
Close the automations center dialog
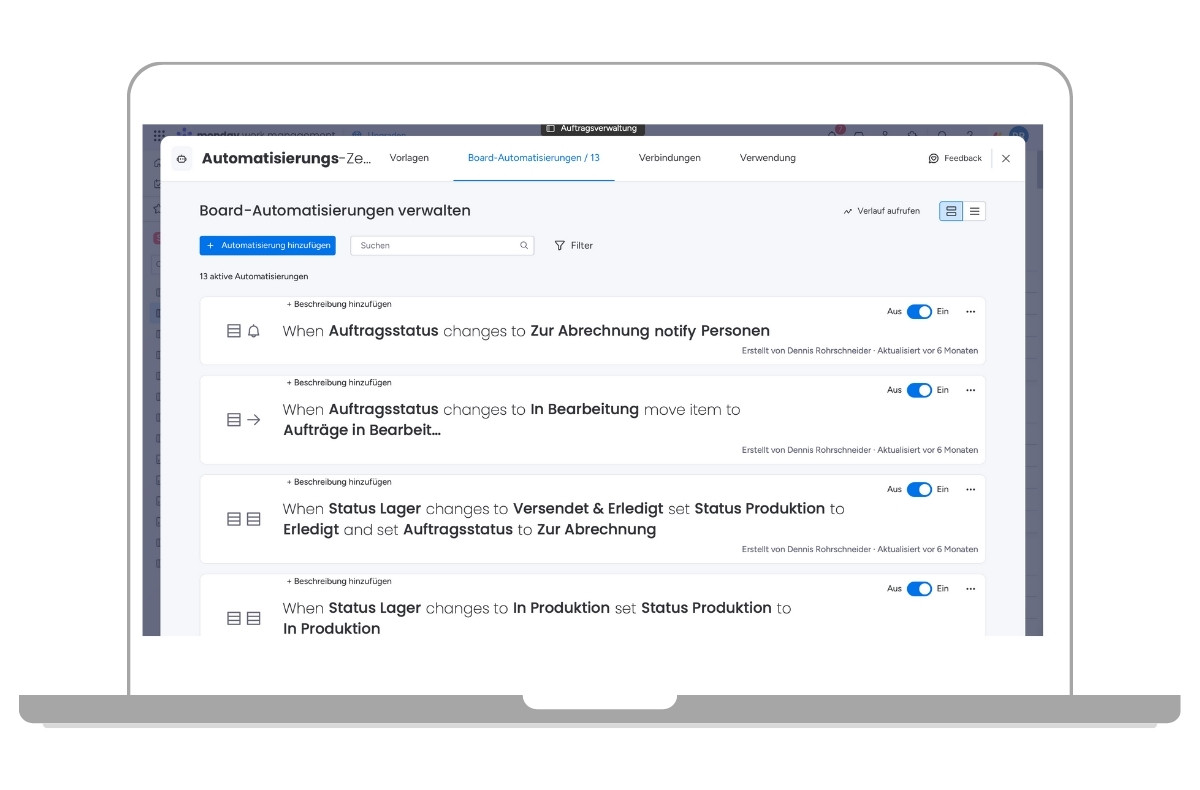point(1006,158)
